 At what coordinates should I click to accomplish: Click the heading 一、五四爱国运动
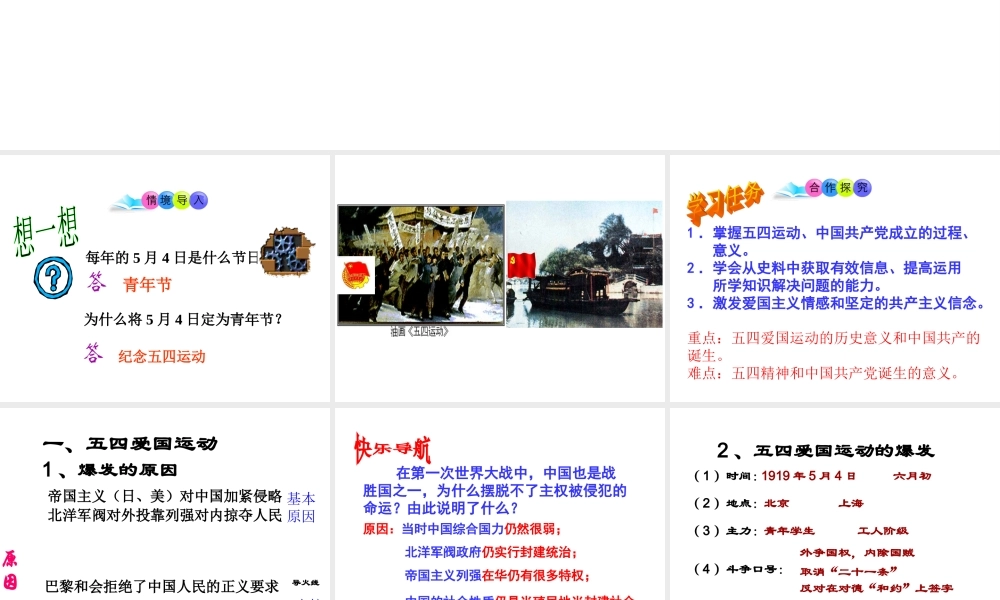(130, 443)
